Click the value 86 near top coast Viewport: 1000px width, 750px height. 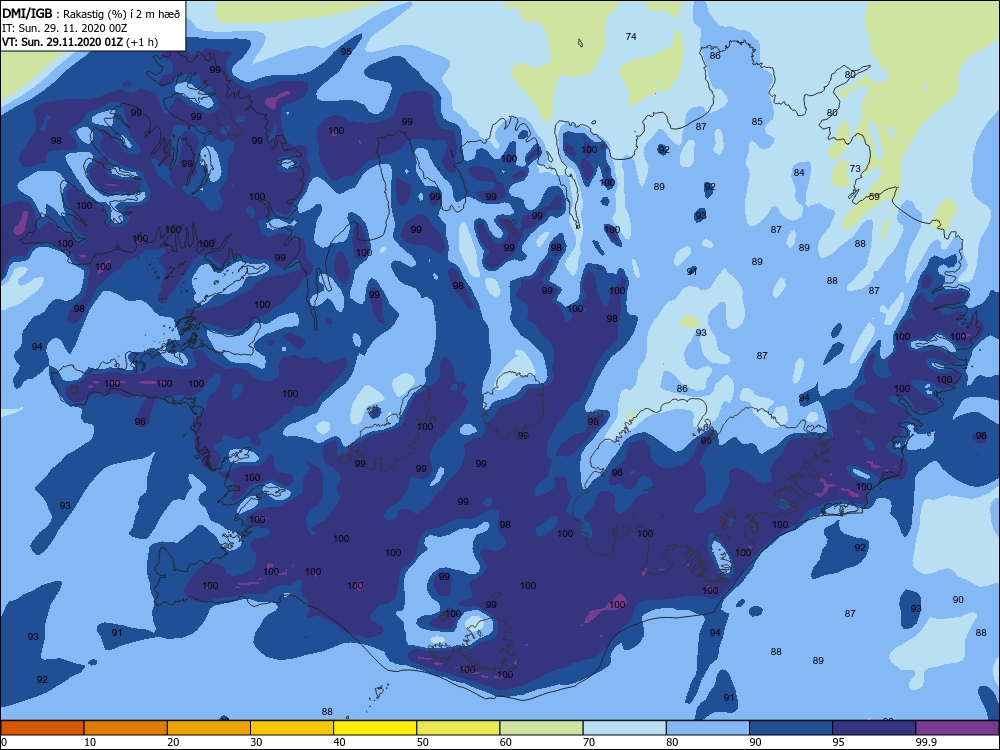coord(715,56)
